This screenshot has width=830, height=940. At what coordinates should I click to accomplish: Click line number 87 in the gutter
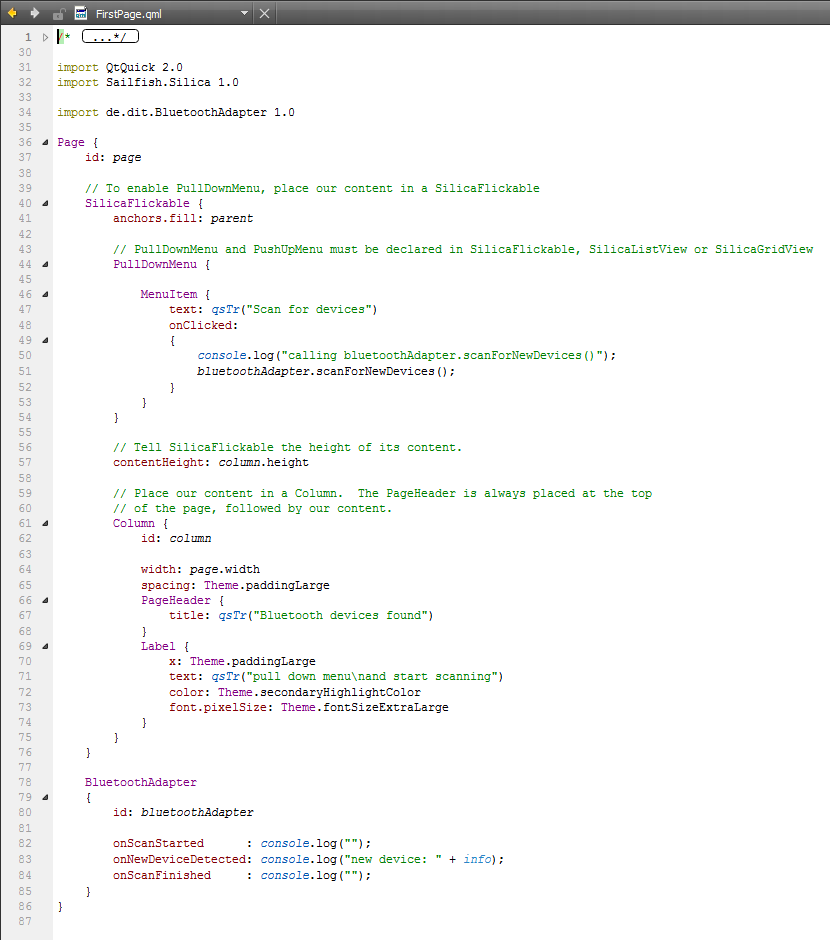(x=25, y=921)
